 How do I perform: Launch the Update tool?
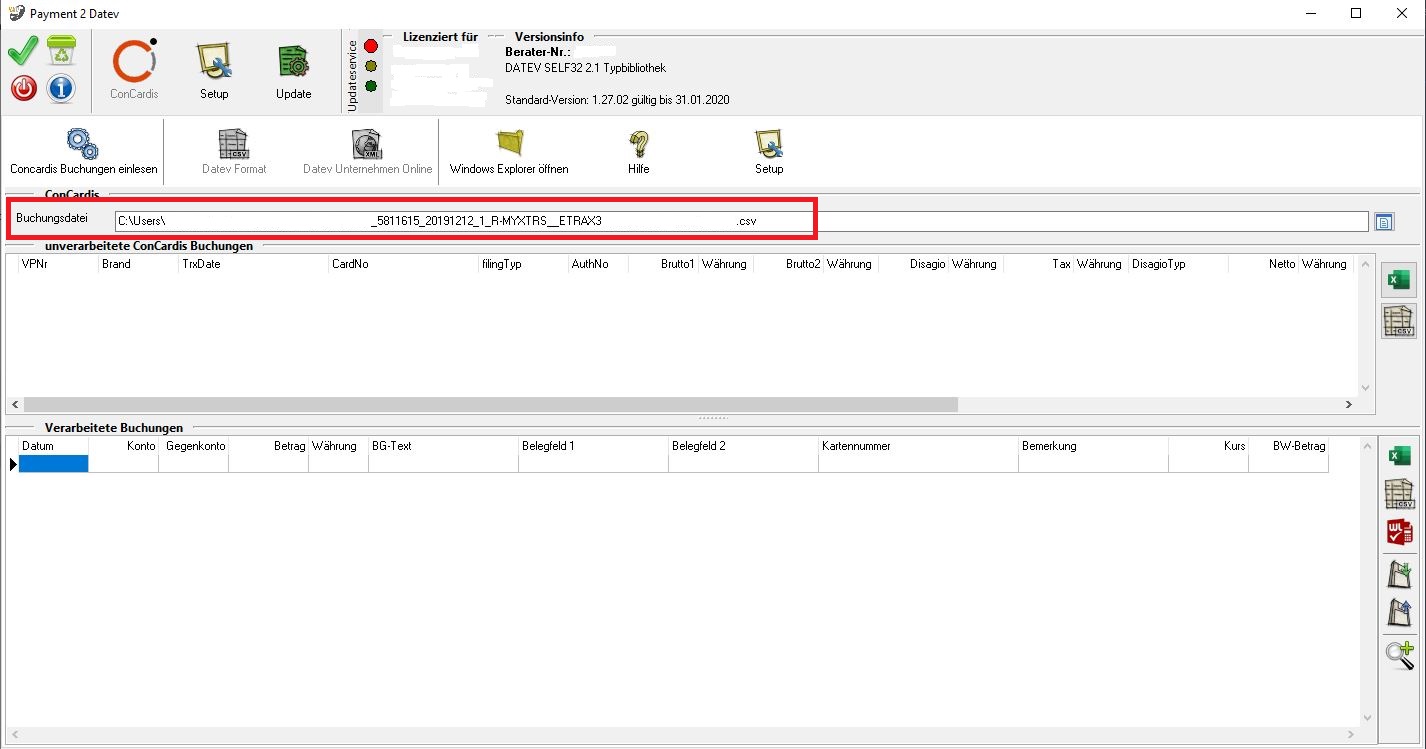pos(294,72)
